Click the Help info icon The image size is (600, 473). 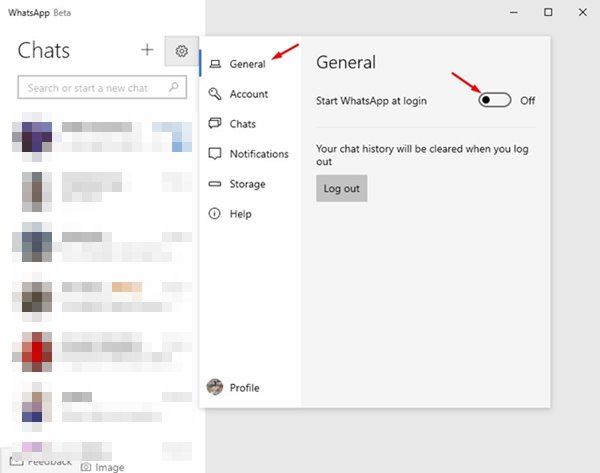pyautogui.click(x=214, y=214)
